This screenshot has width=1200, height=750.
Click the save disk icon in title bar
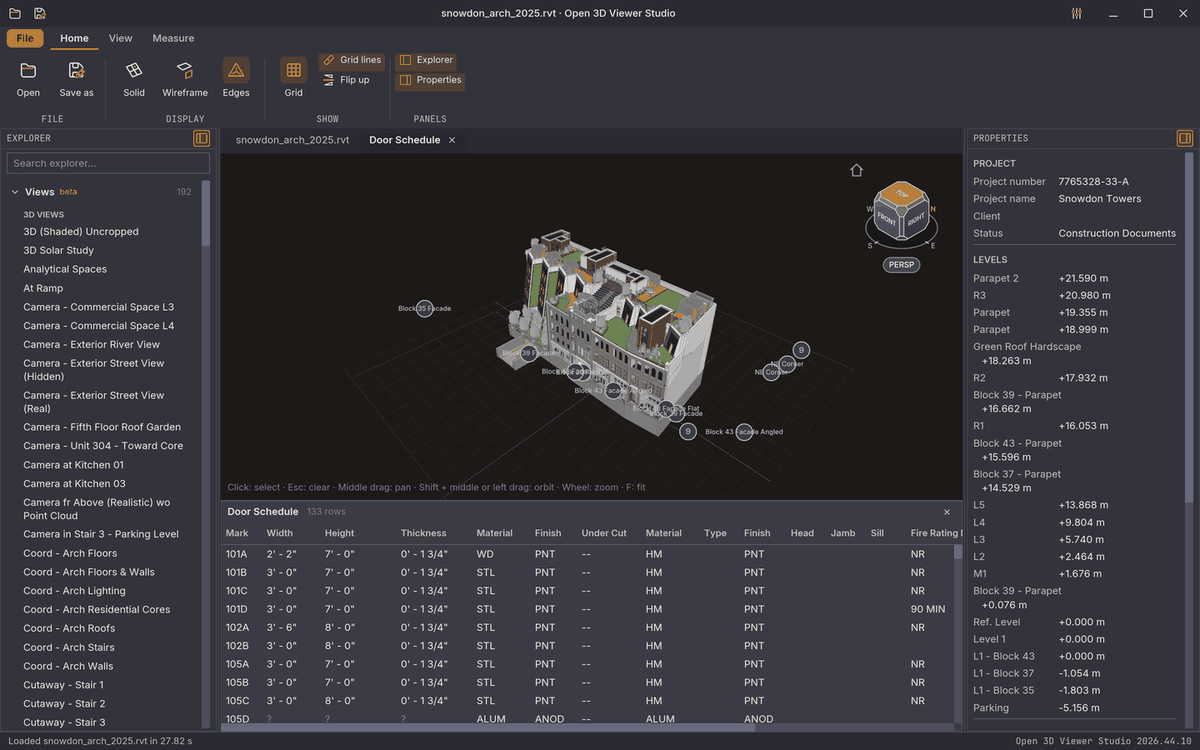tap(39, 13)
